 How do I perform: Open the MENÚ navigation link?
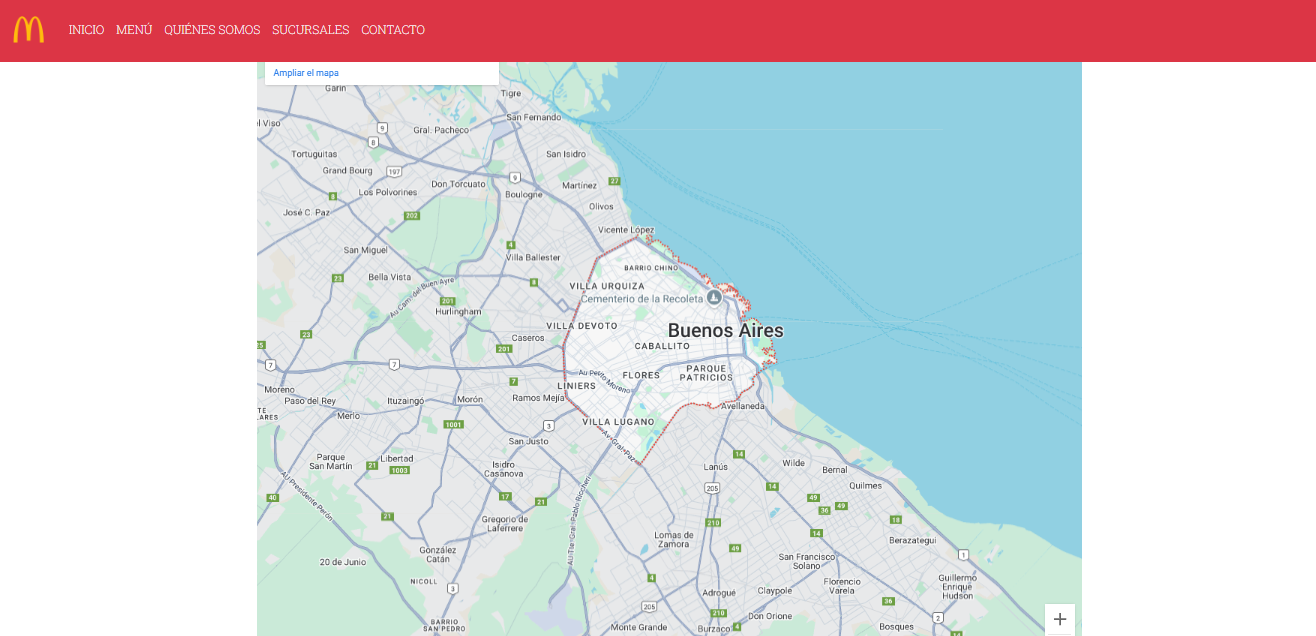134,30
